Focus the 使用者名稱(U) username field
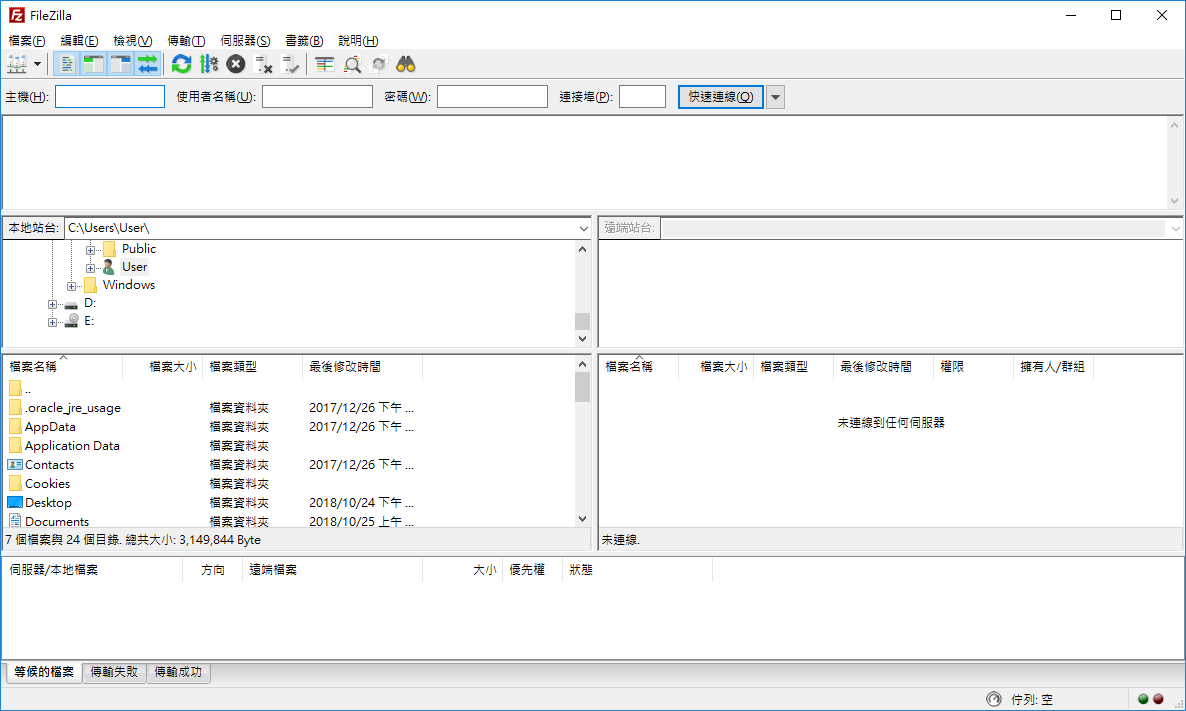This screenshot has width=1186, height=711. click(x=317, y=97)
